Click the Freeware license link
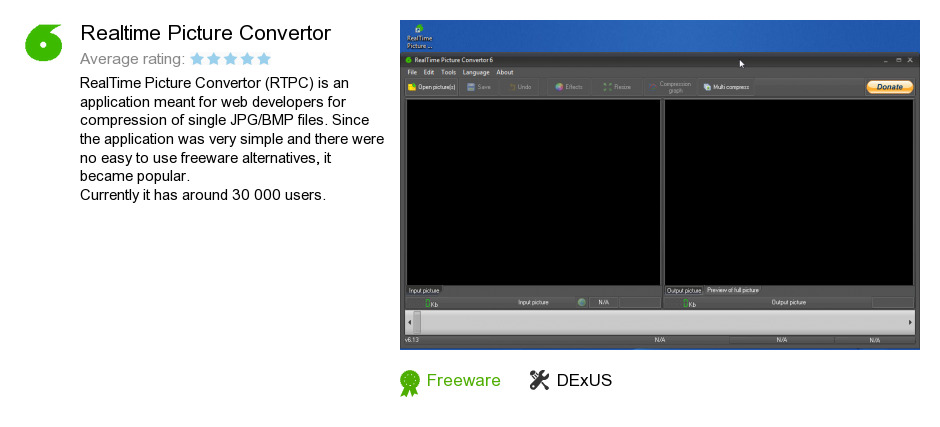This screenshot has height=427, width=940. click(x=463, y=380)
